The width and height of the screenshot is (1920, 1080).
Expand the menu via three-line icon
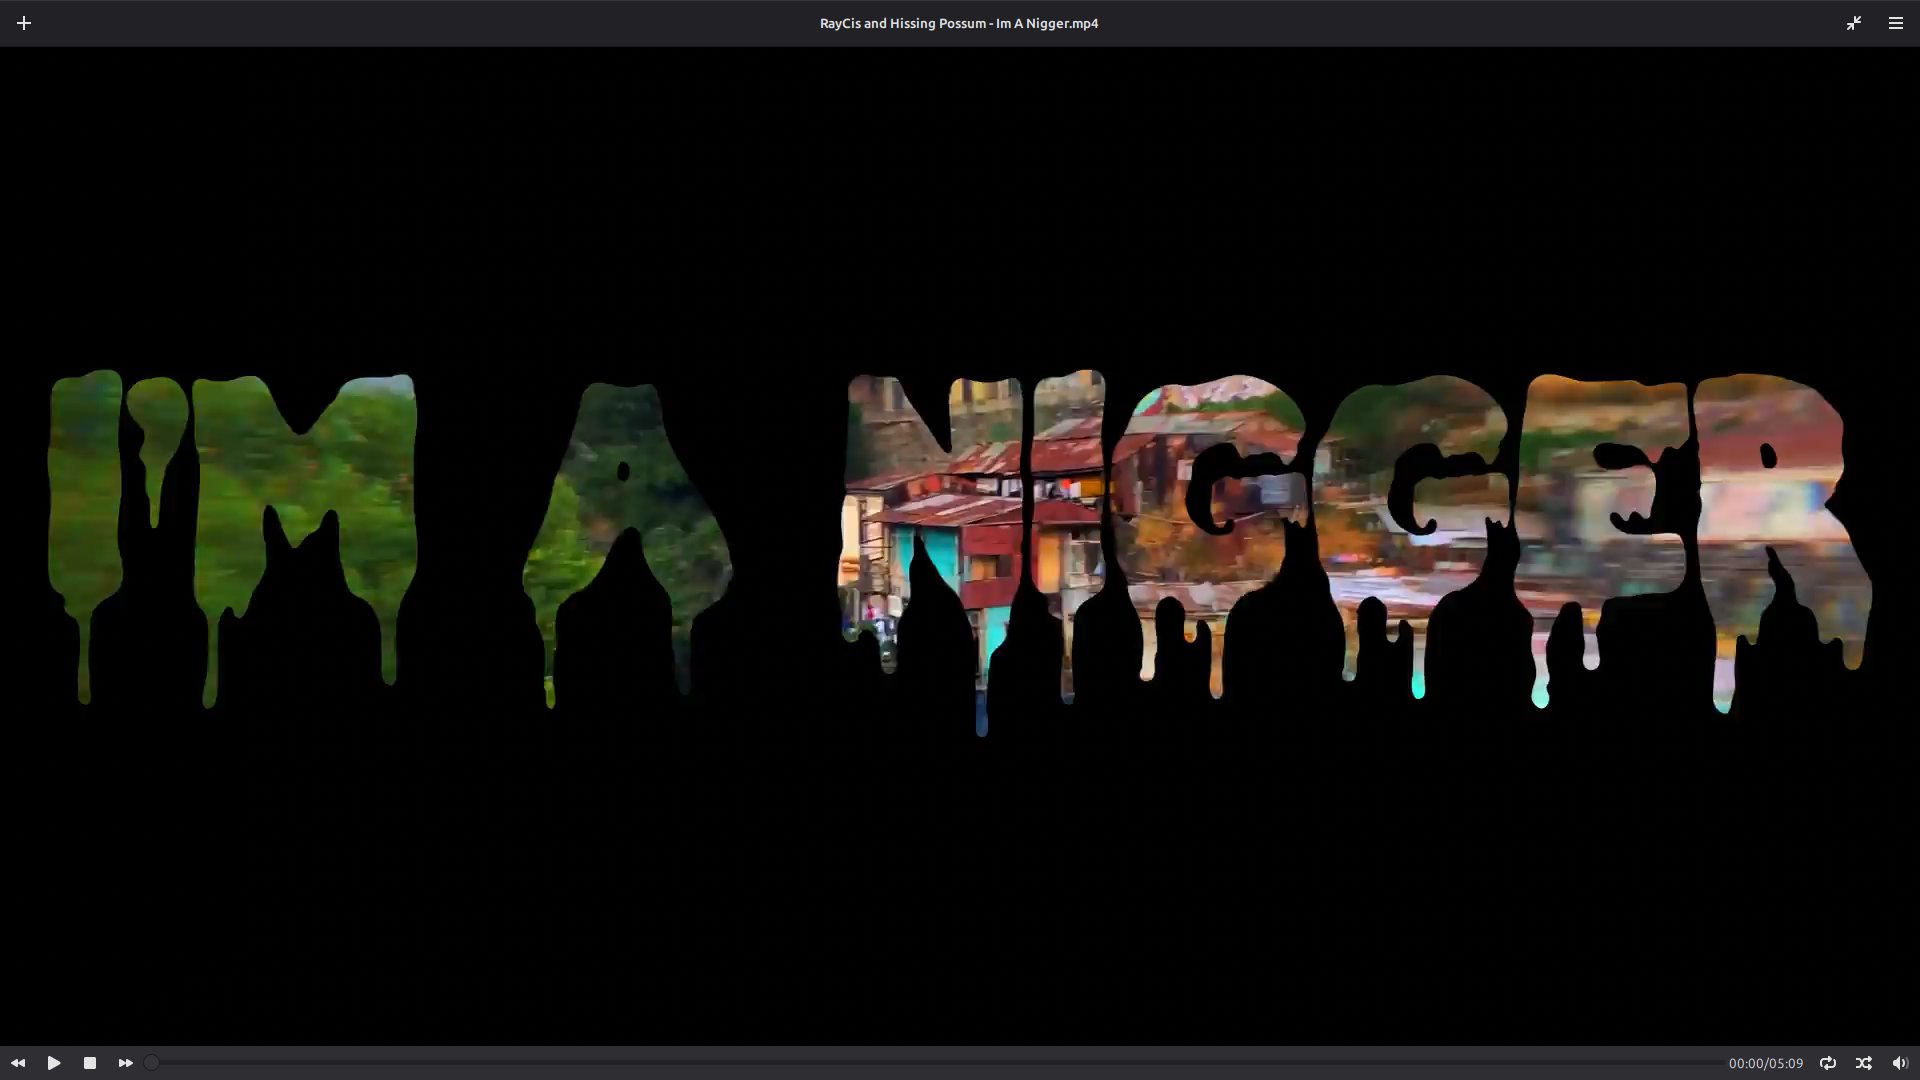click(x=1895, y=23)
